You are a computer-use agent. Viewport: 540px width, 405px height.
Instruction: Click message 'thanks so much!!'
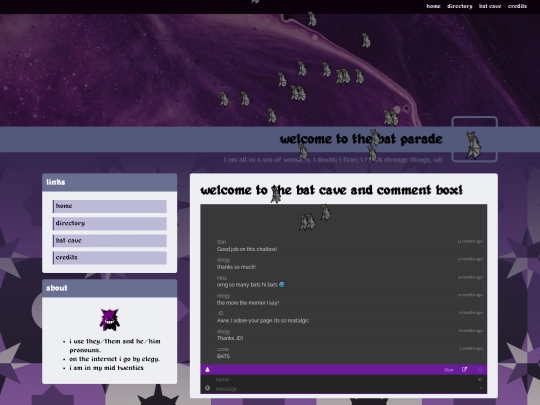click(x=236, y=267)
